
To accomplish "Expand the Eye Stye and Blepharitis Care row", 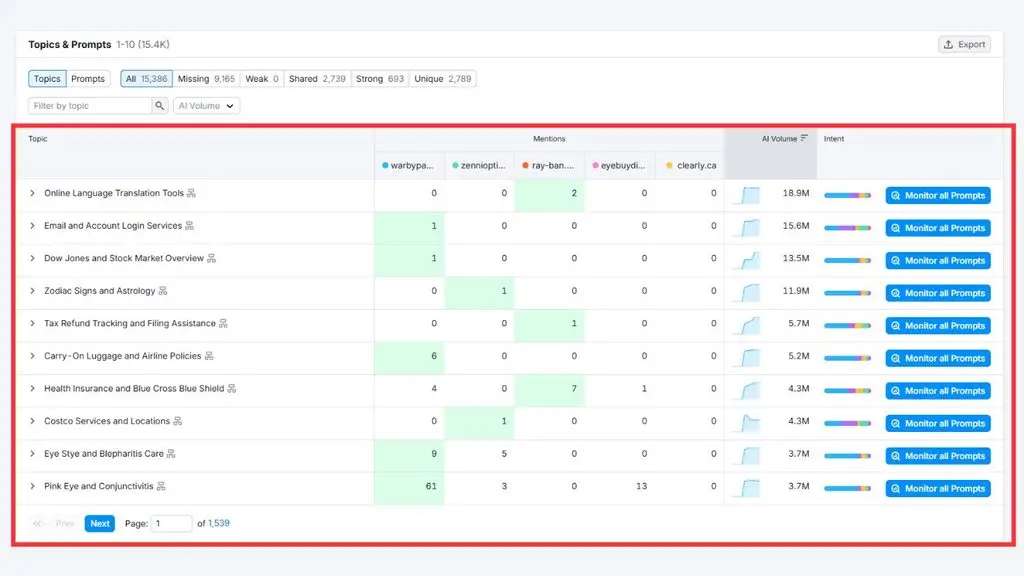I will tap(32, 454).
